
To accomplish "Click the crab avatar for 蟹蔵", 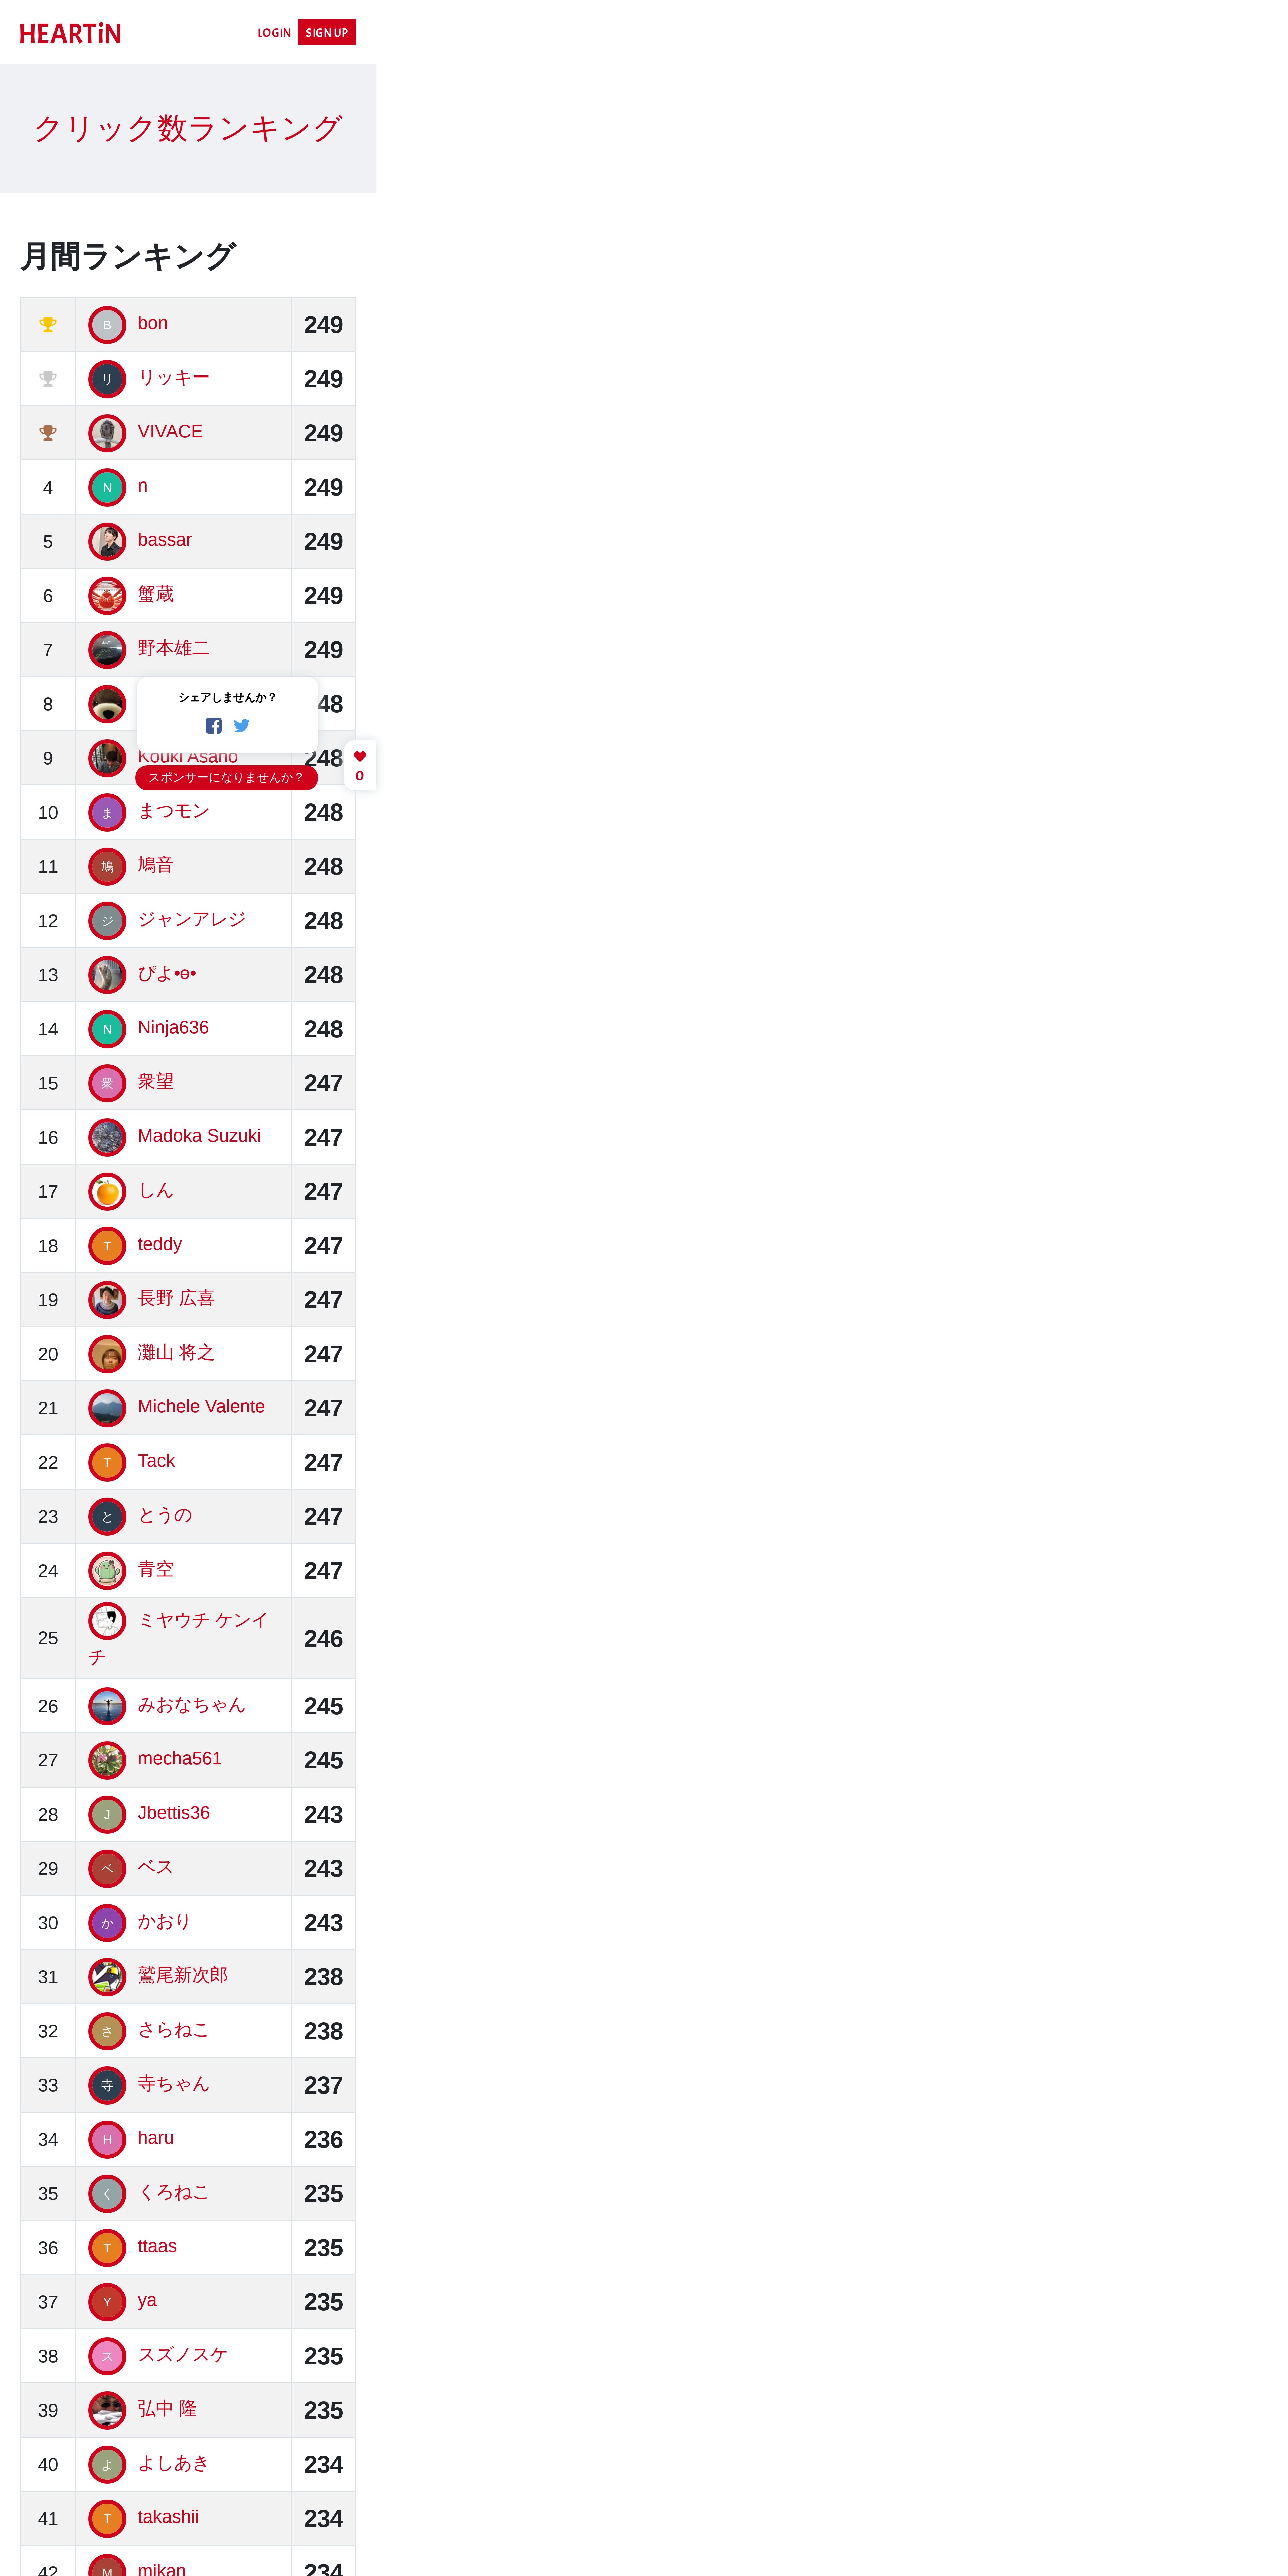I will pos(107,596).
